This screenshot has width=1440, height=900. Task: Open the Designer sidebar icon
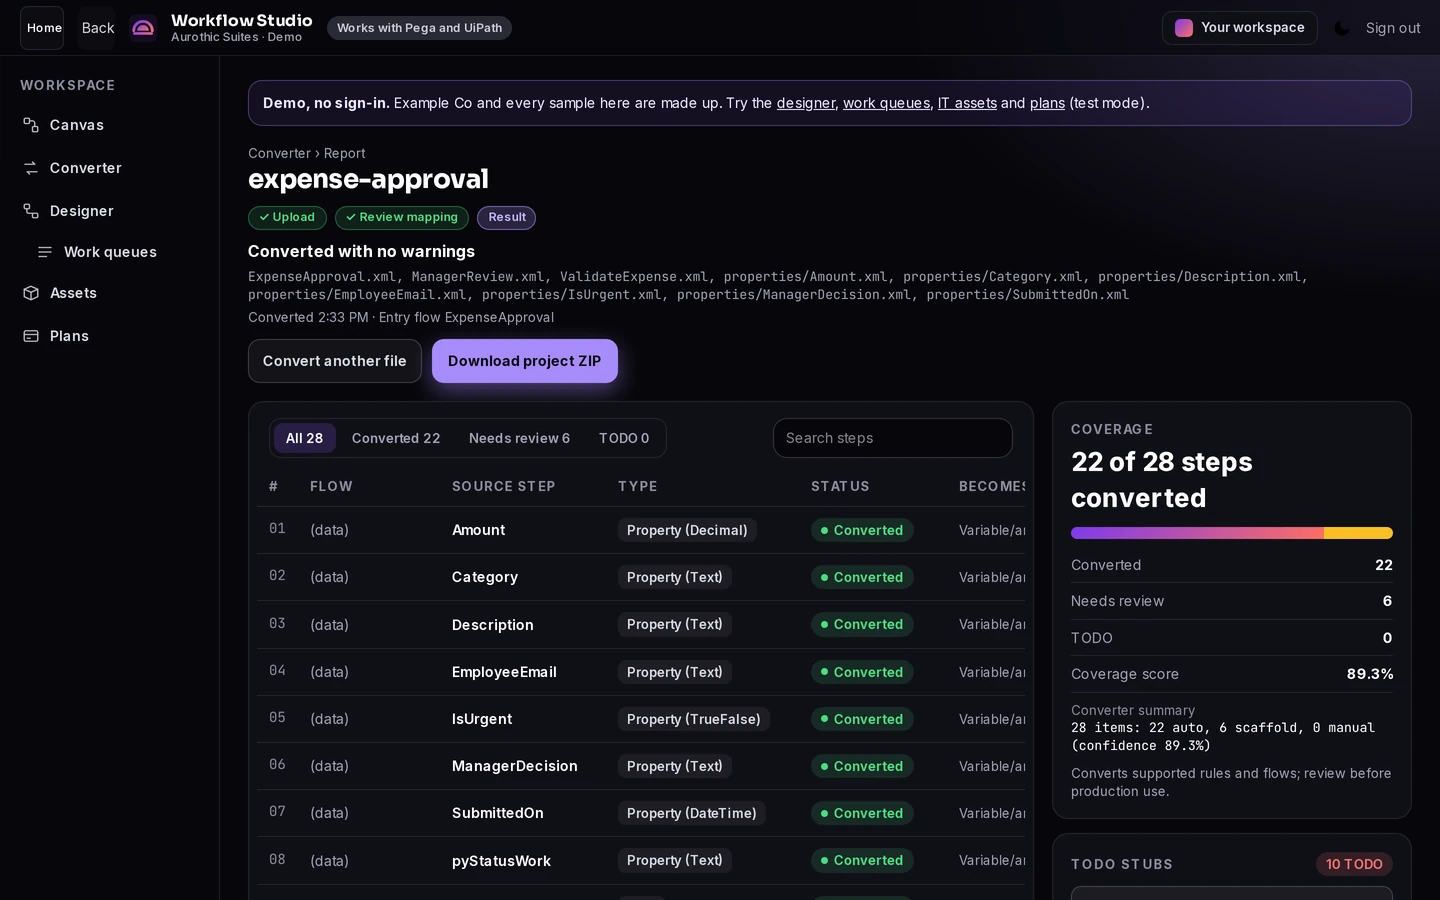pos(31,211)
